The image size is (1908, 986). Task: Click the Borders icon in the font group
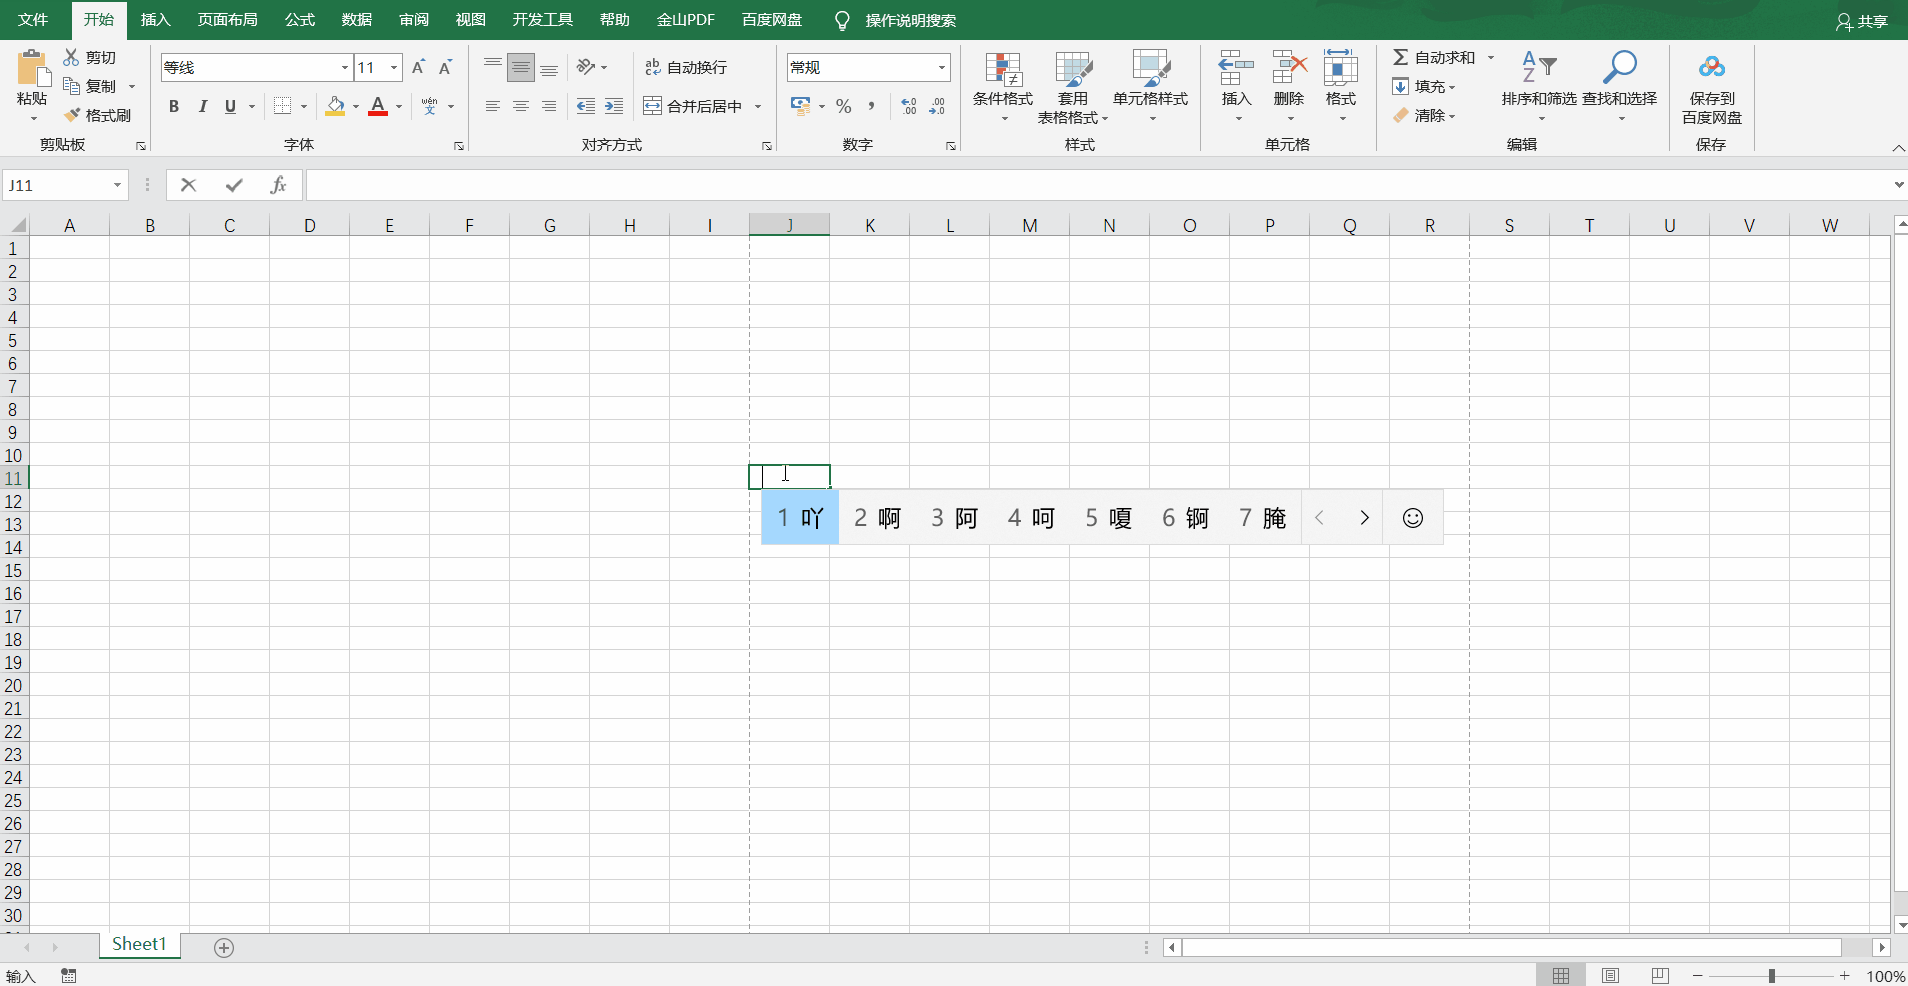pos(283,106)
